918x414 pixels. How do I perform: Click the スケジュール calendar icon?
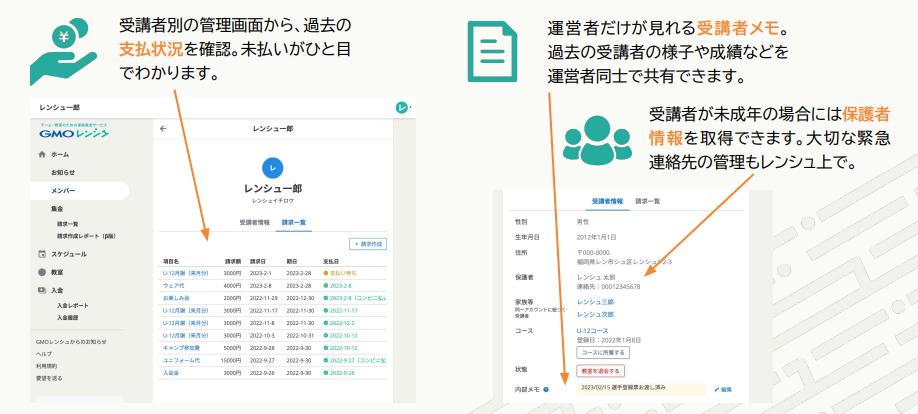pos(42,254)
